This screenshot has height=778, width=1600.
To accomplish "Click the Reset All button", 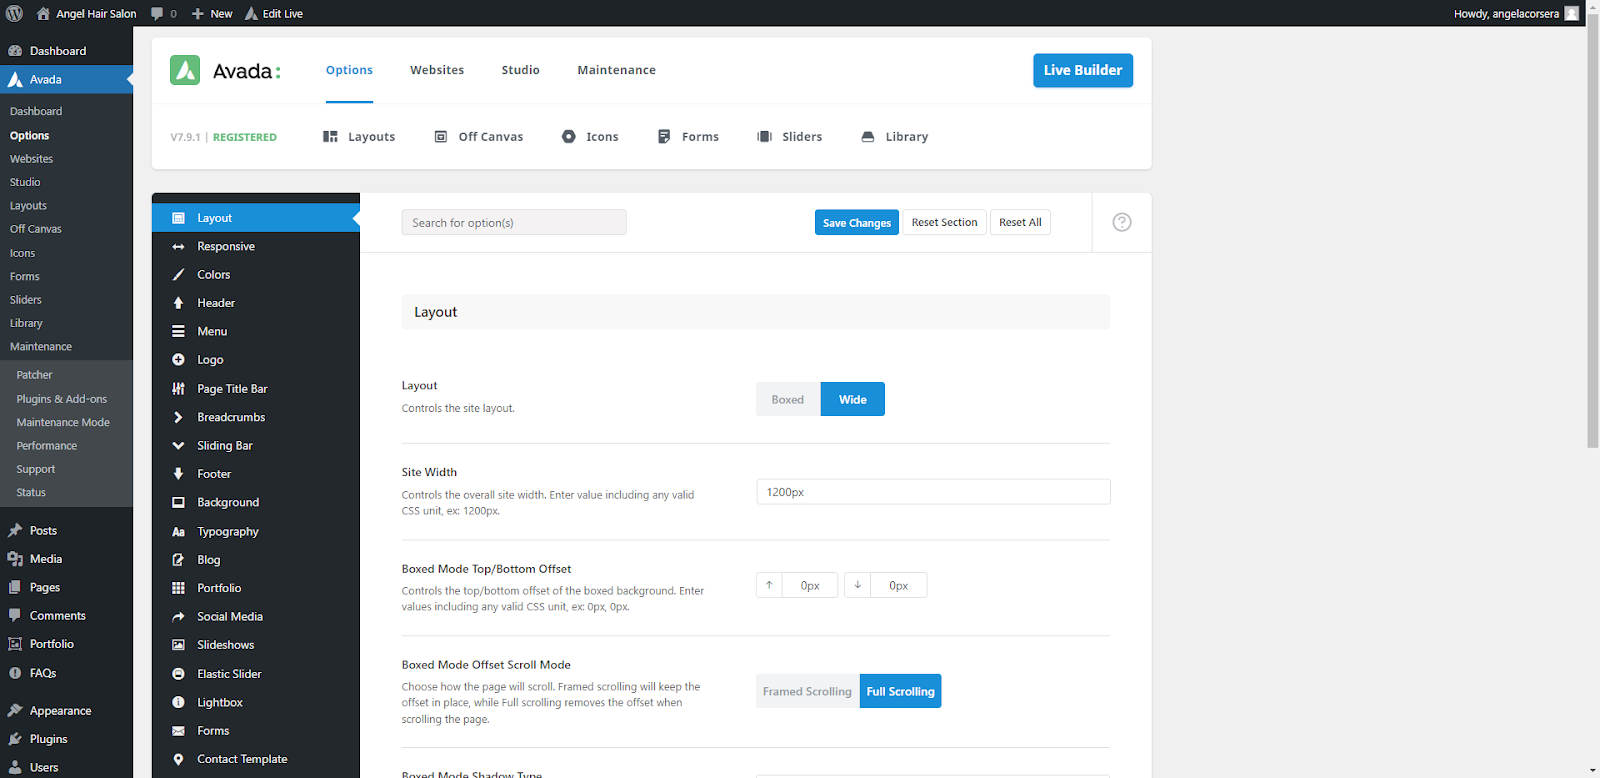I will coord(1020,223).
